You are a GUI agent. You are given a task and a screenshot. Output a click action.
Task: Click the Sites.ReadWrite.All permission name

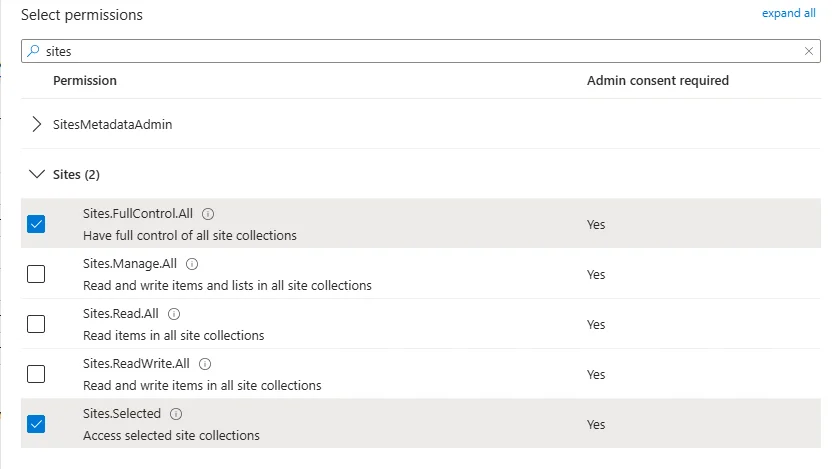[x=136, y=363]
